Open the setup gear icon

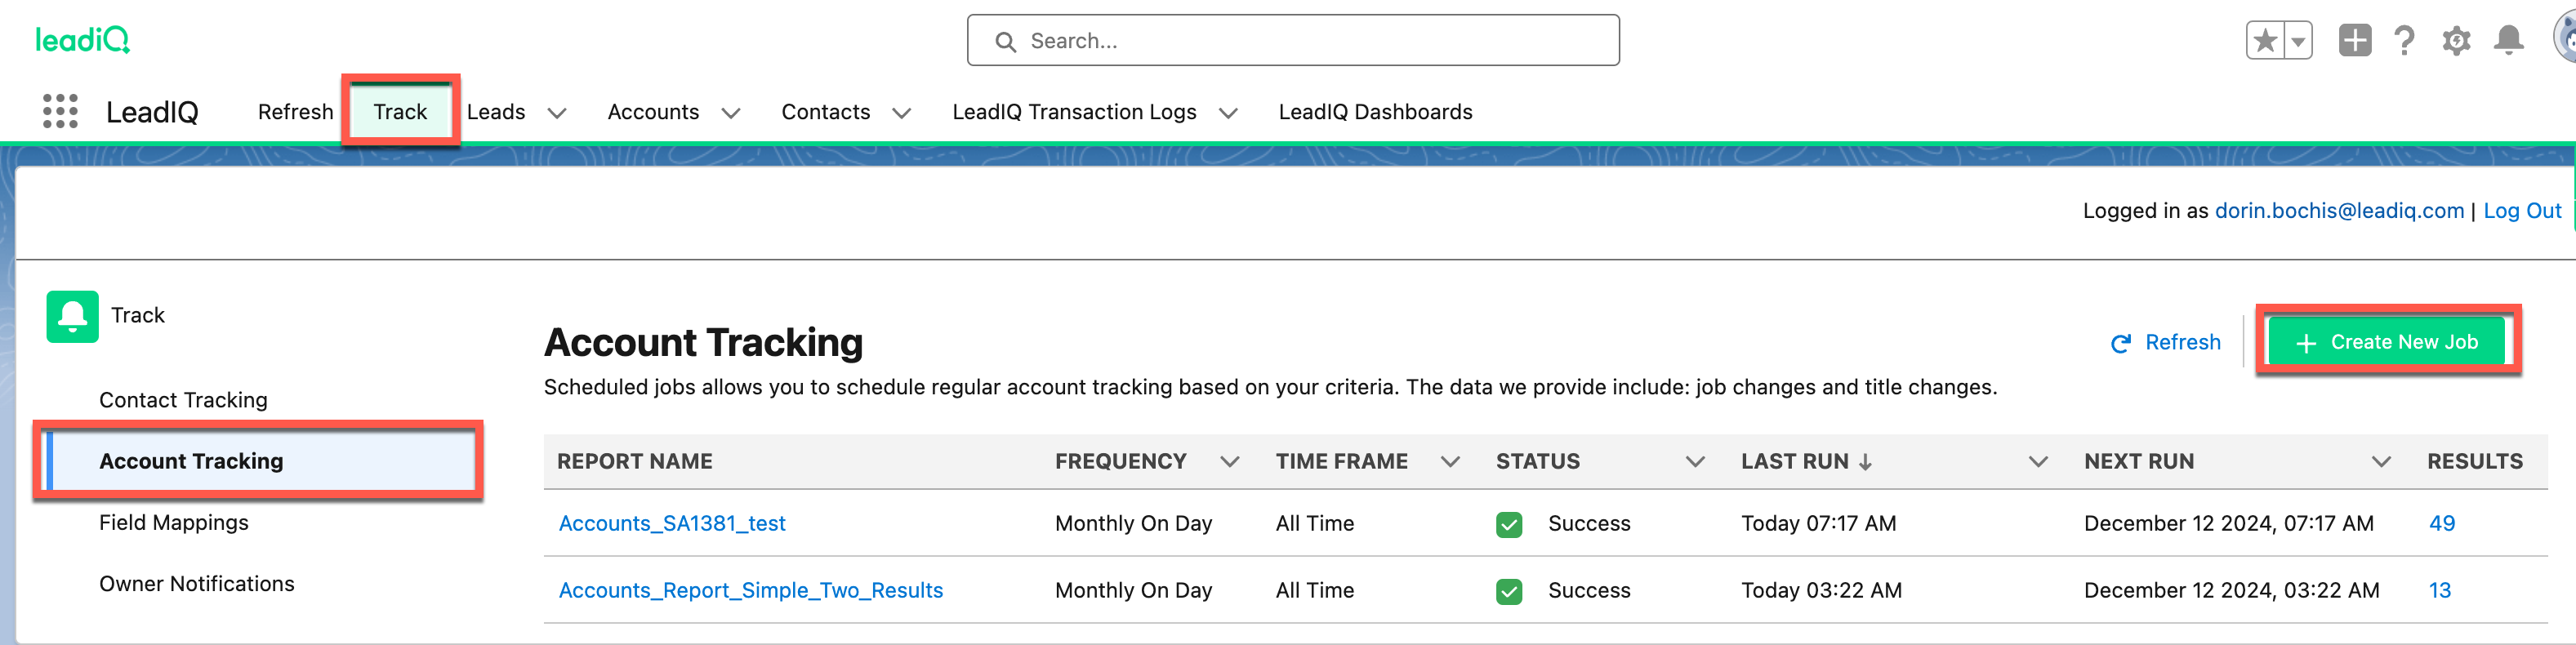[x=2456, y=41]
